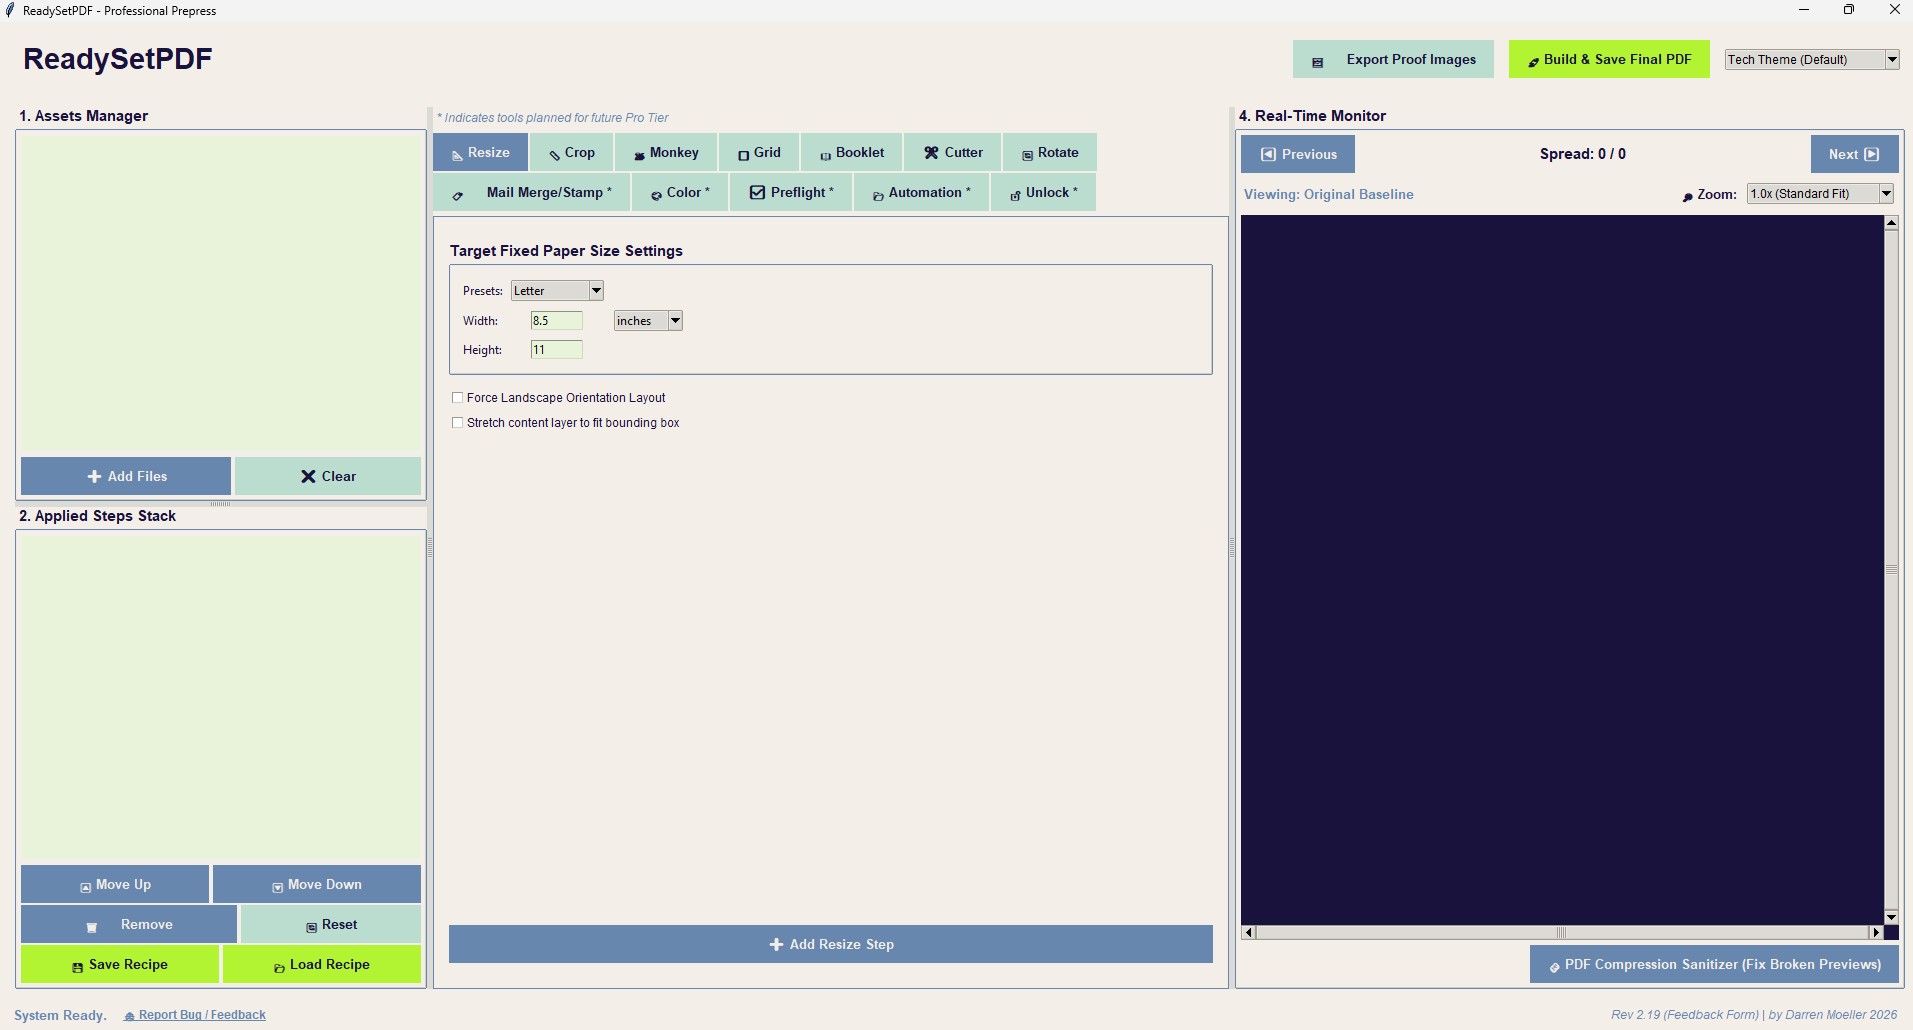
Task: Open the Resize tool tab
Action: 480,153
